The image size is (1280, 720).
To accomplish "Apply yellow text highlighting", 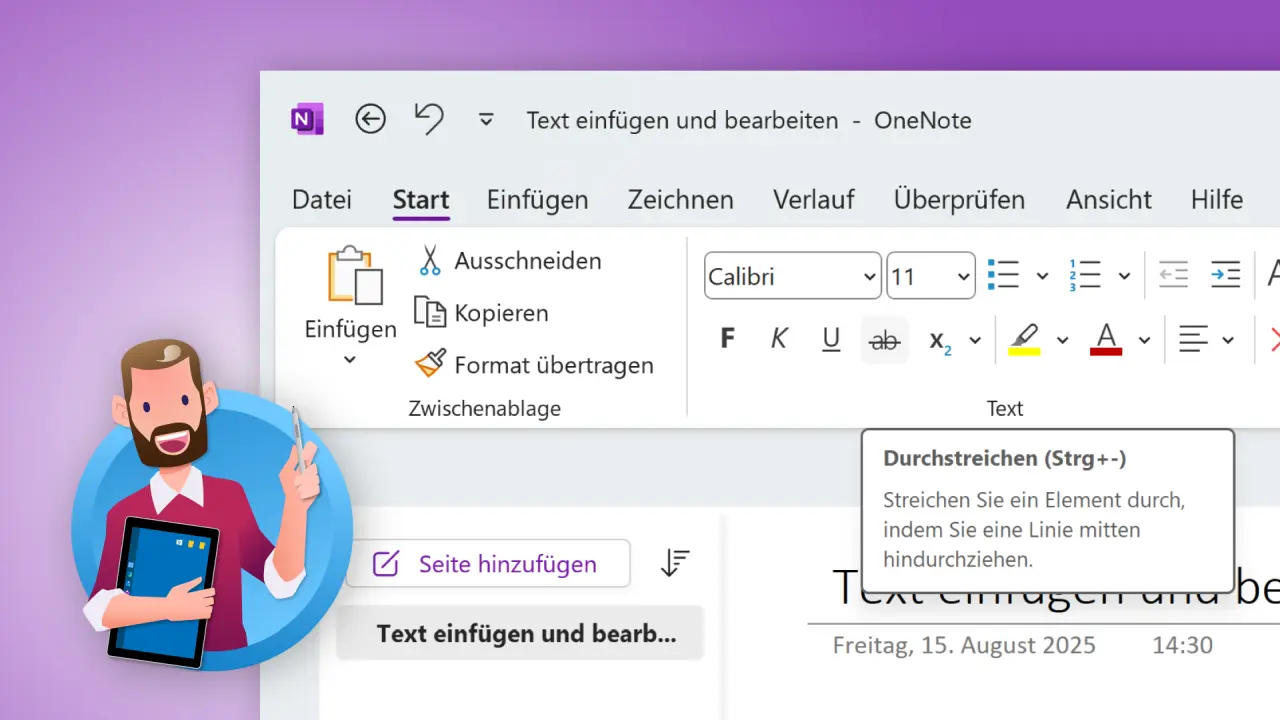I will [x=1024, y=339].
